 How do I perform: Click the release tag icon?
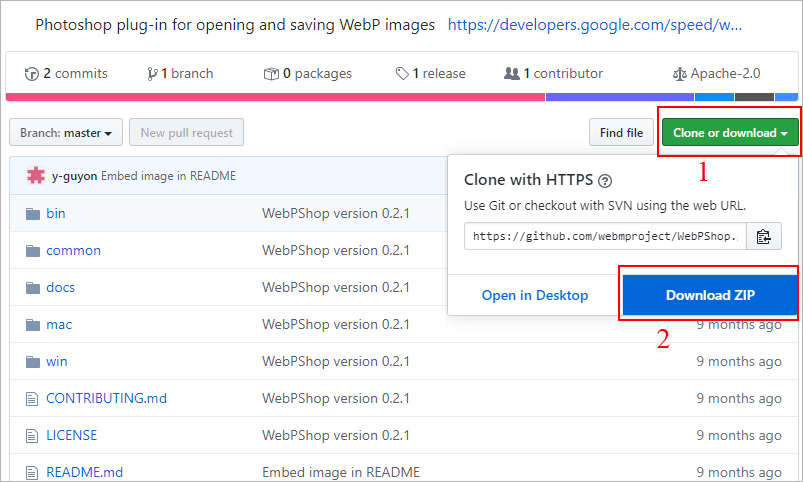click(402, 74)
